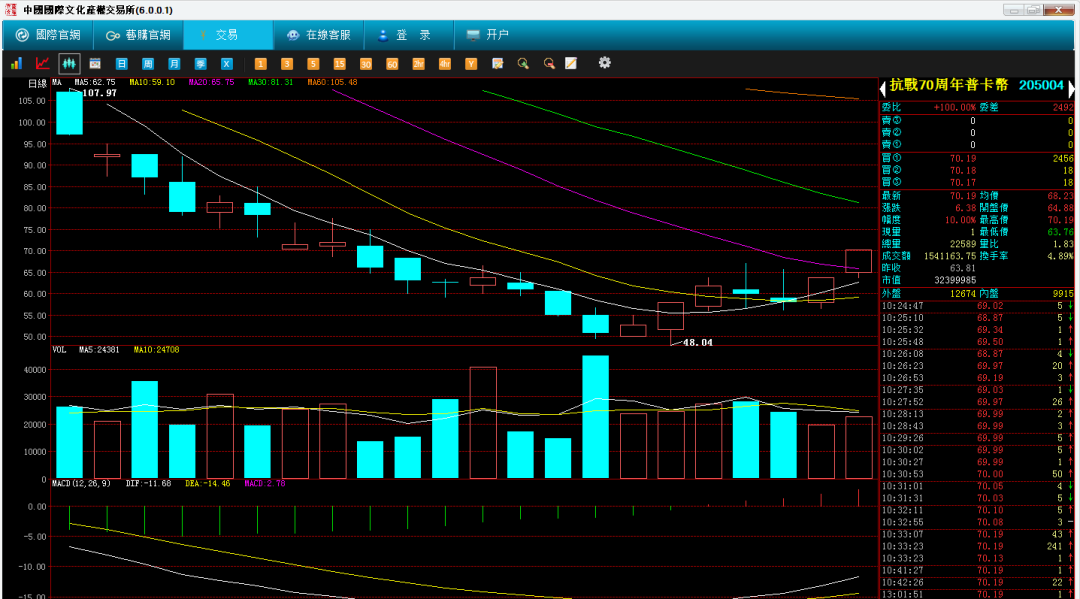Switch to 交易 tab
The width and height of the screenshot is (1080, 599).
227,34
